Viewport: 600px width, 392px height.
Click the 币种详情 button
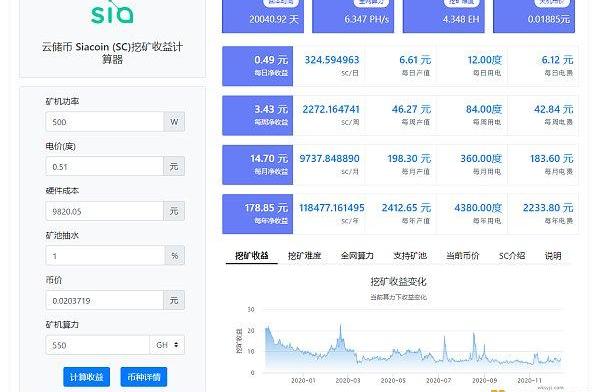click(144, 377)
